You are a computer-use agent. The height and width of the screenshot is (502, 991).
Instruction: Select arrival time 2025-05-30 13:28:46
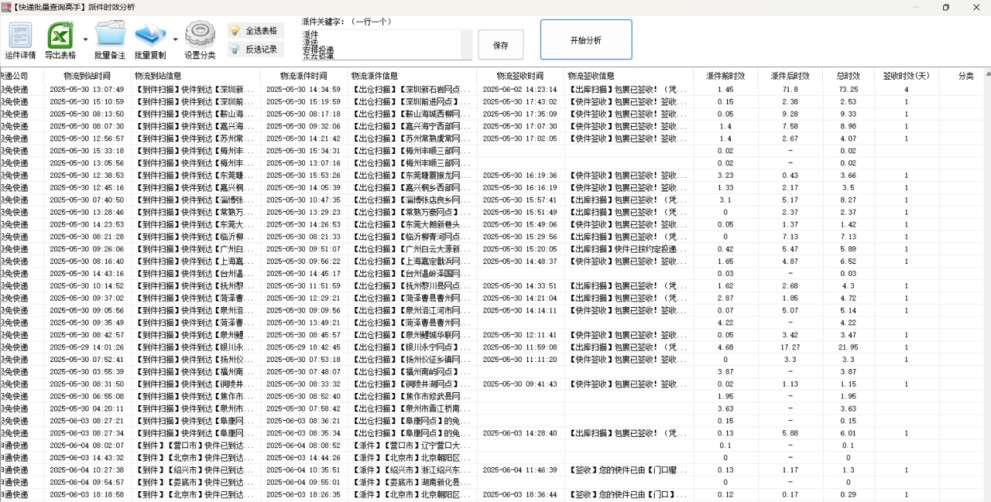[87, 212]
